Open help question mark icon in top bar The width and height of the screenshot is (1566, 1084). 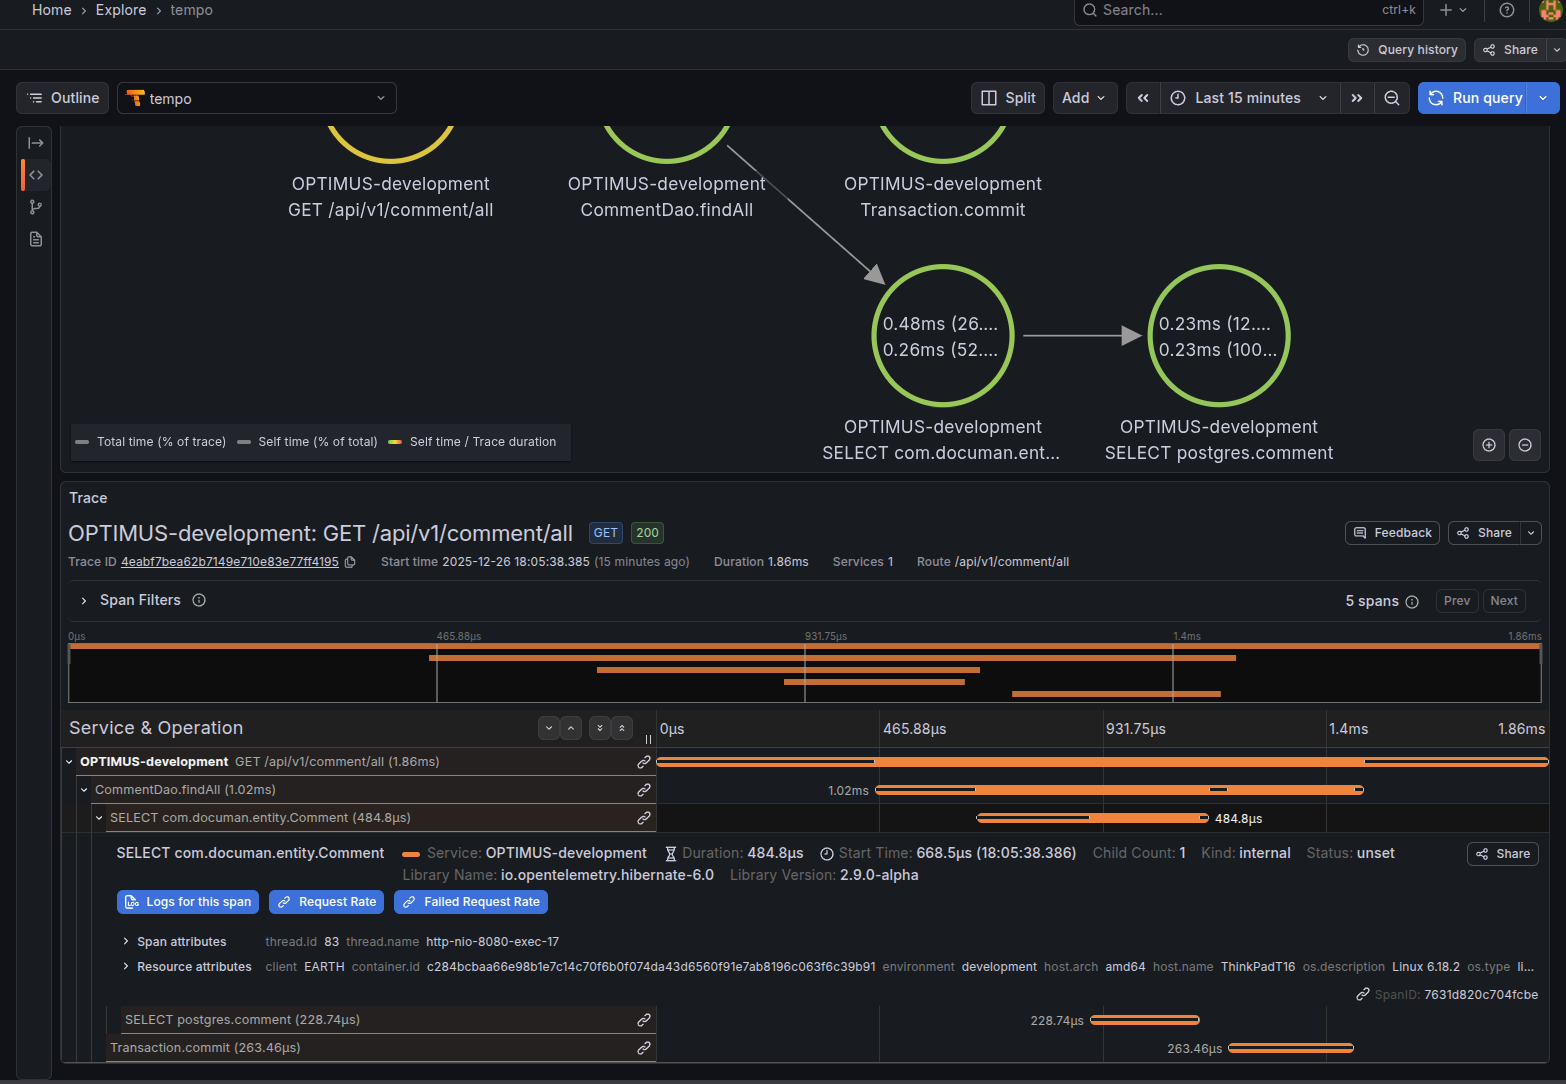point(1506,10)
